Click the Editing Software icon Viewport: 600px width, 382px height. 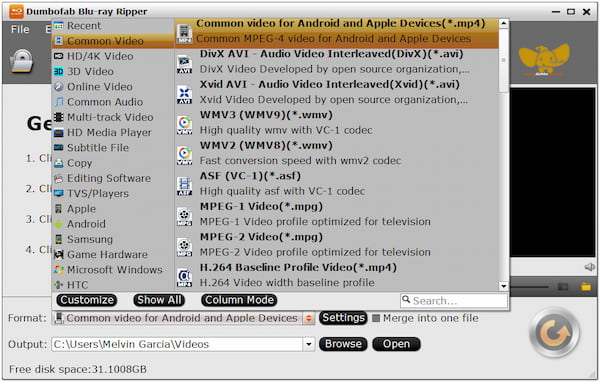pos(59,178)
